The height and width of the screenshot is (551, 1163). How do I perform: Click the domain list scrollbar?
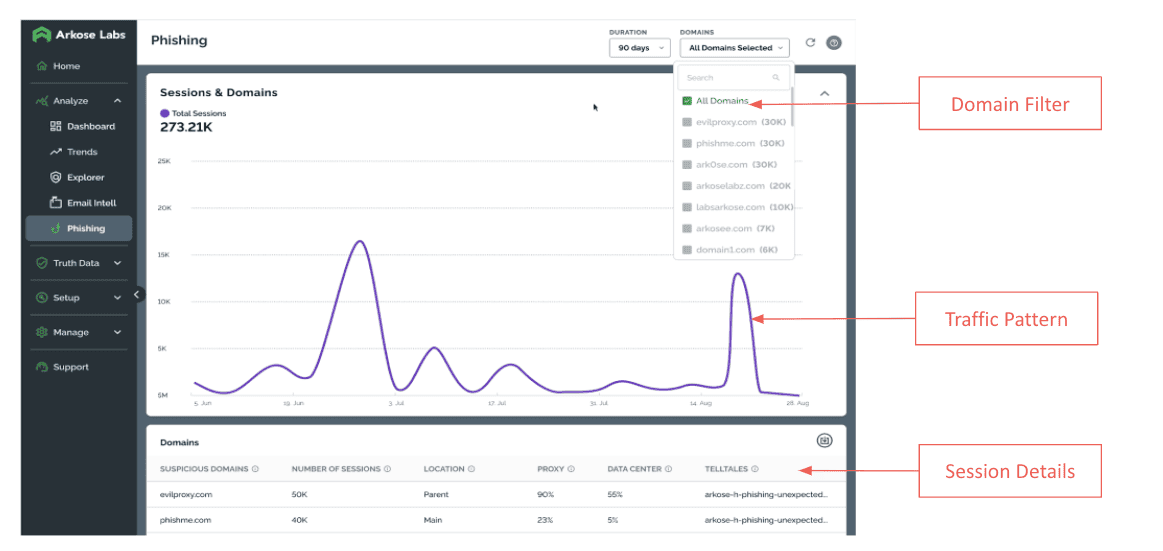[x=792, y=106]
